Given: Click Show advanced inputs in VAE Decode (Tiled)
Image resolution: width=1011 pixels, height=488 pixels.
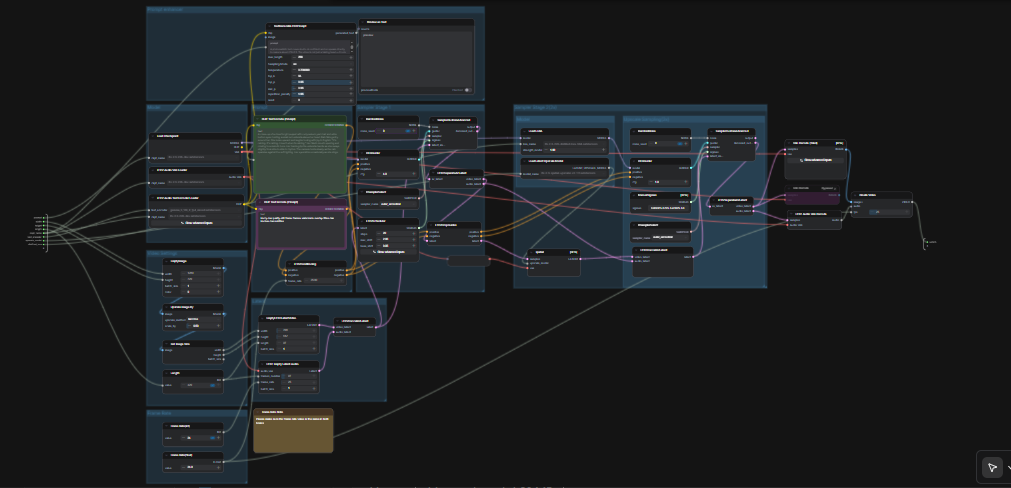Looking at the screenshot, I should point(816,160).
